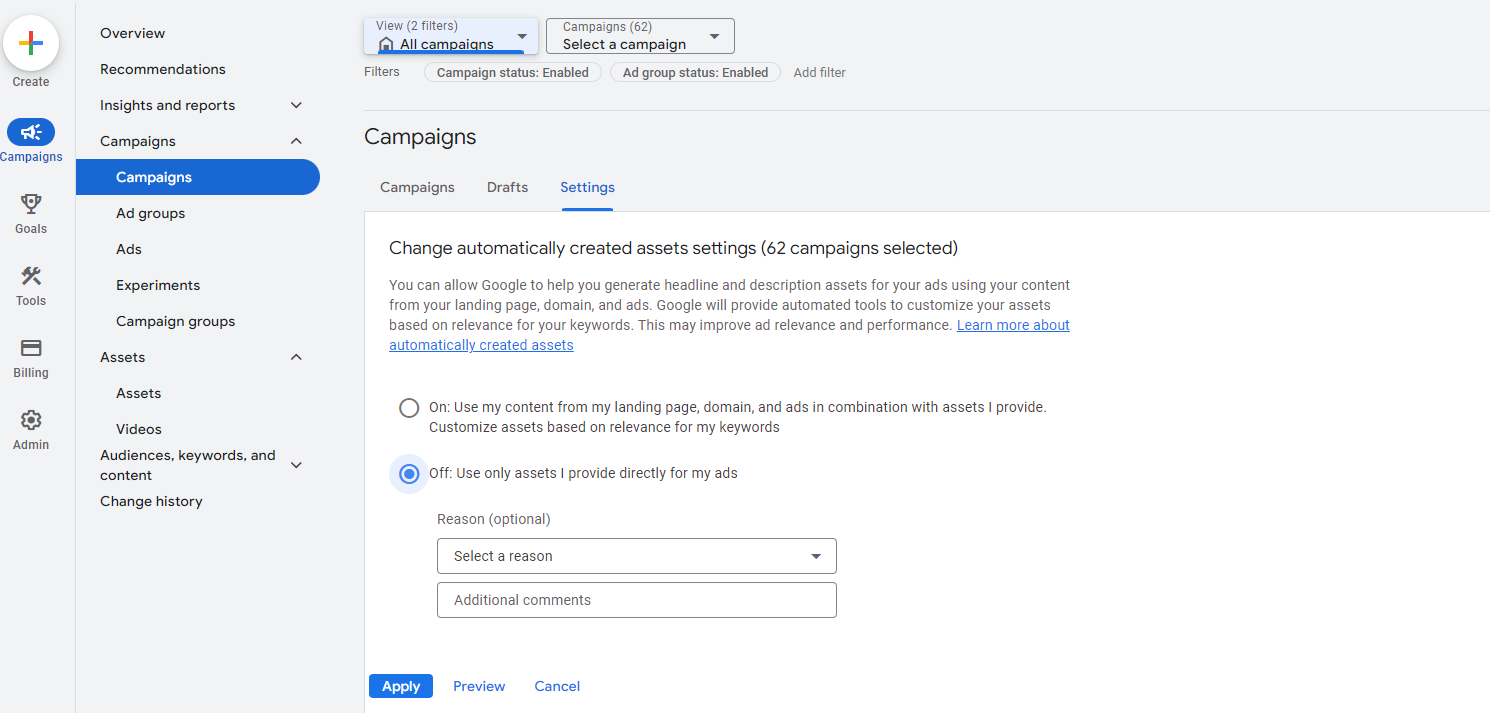Open the Select a campaign dropdown
Image resolution: width=1490 pixels, height=713 pixels.
click(x=640, y=36)
